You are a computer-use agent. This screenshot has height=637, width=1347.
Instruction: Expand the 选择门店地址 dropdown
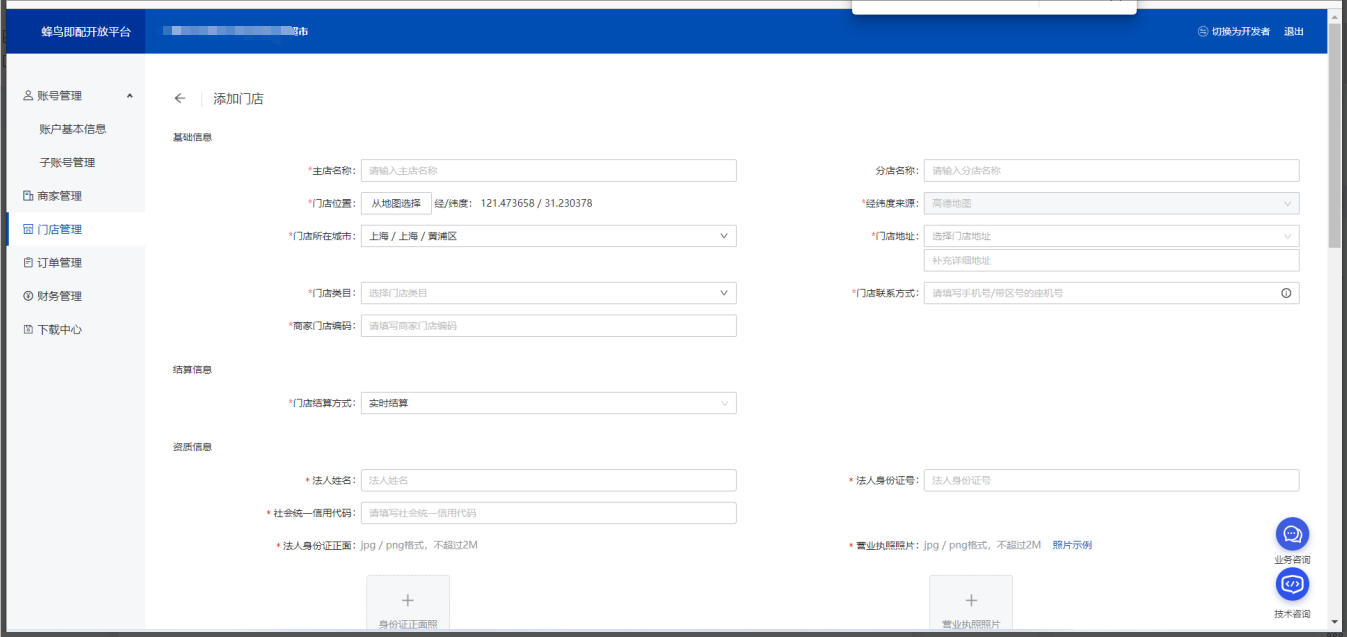tap(1111, 236)
